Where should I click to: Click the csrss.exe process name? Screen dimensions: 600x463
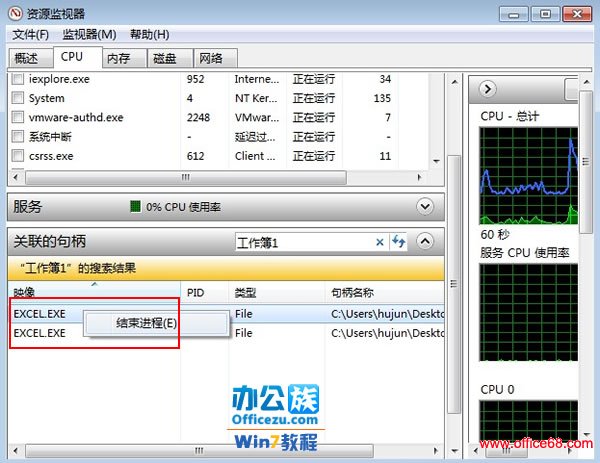pos(51,156)
